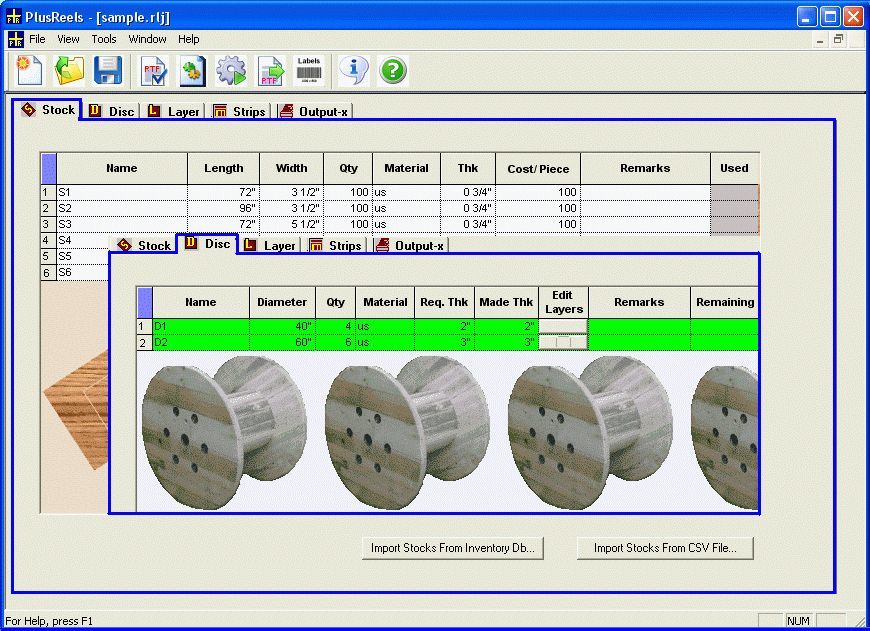The image size is (870, 631).
Task: Click the 40" diameter cell in row D1
Action: click(x=282, y=326)
